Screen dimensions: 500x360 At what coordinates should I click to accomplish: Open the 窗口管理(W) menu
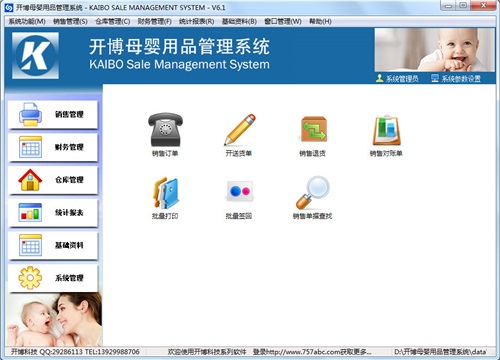(x=283, y=21)
